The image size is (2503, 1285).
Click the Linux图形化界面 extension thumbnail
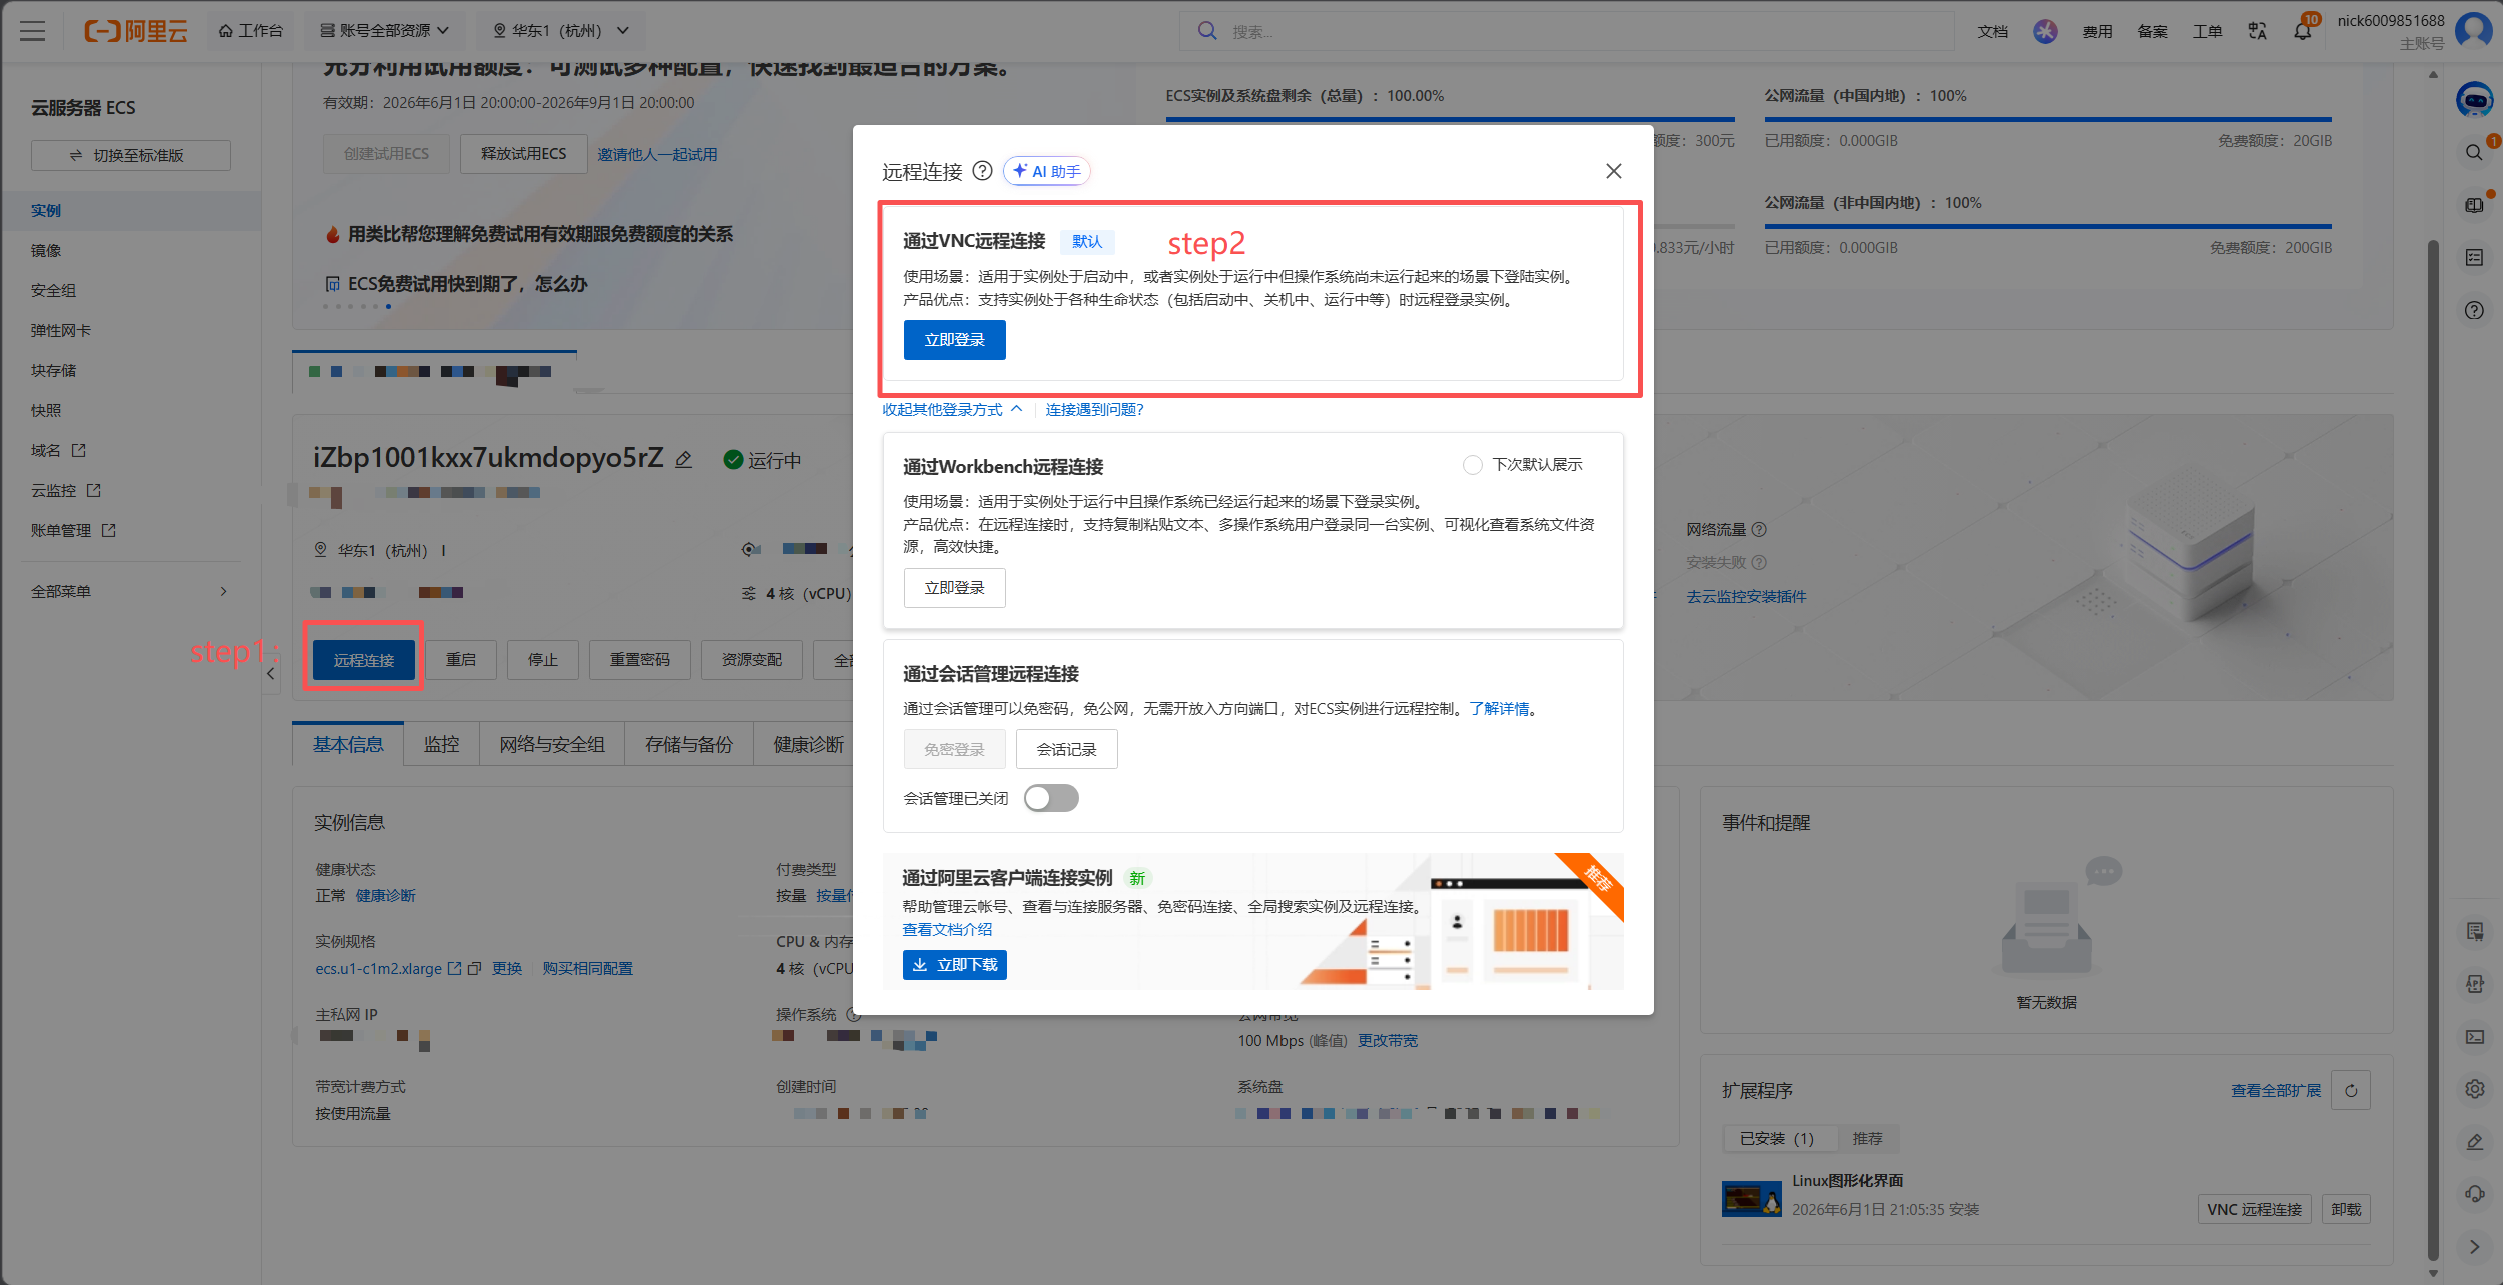point(1752,1197)
